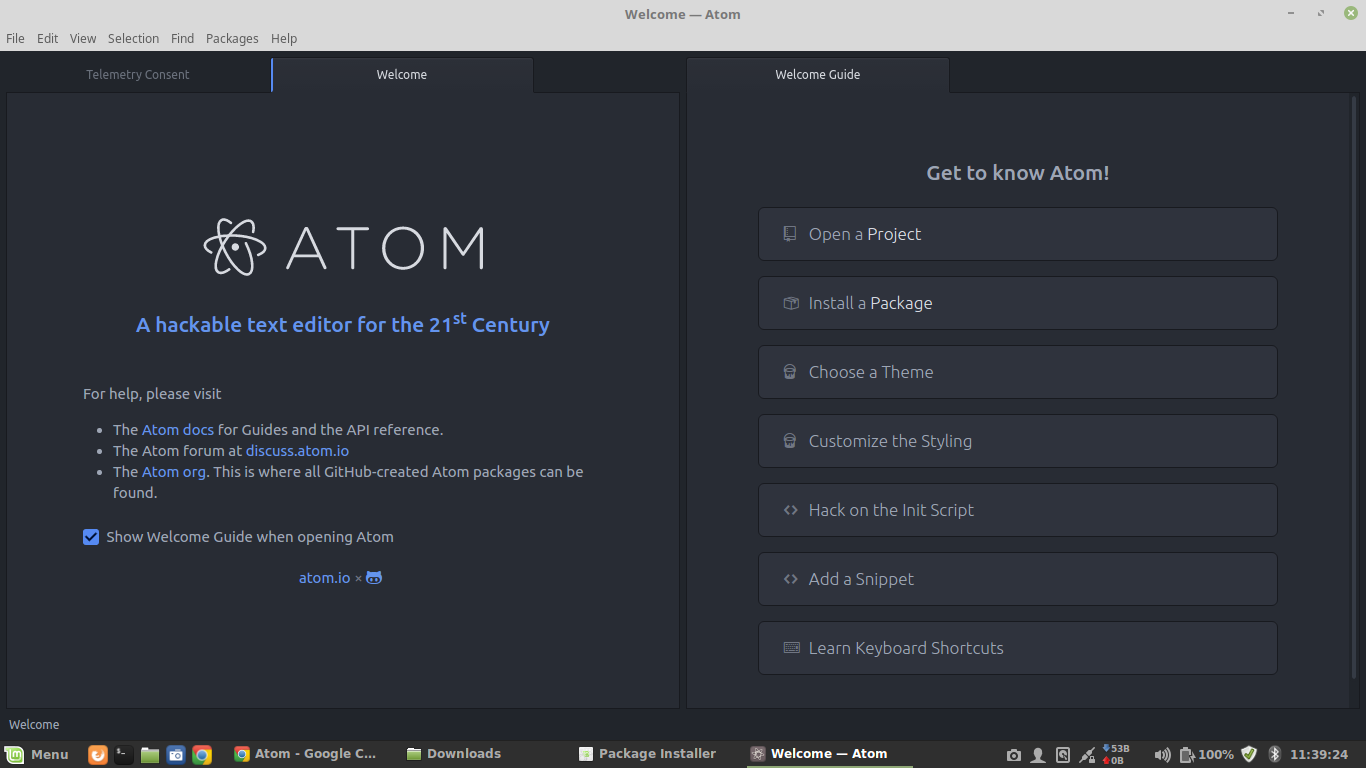Switch to Atom - Google Chrome taskbar window
The height and width of the screenshot is (768, 1366).
(x=306, y=754)
